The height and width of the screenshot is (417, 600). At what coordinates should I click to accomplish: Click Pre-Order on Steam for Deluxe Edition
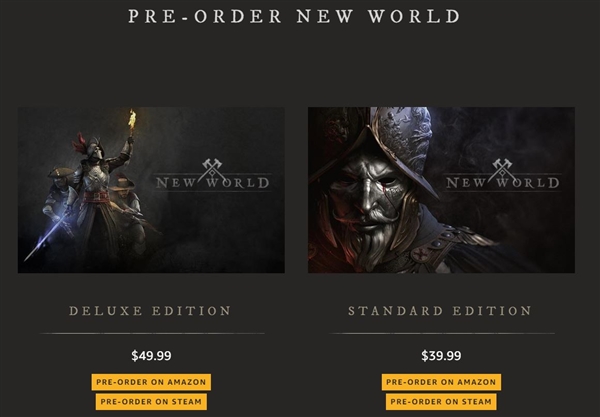point(151,402)
